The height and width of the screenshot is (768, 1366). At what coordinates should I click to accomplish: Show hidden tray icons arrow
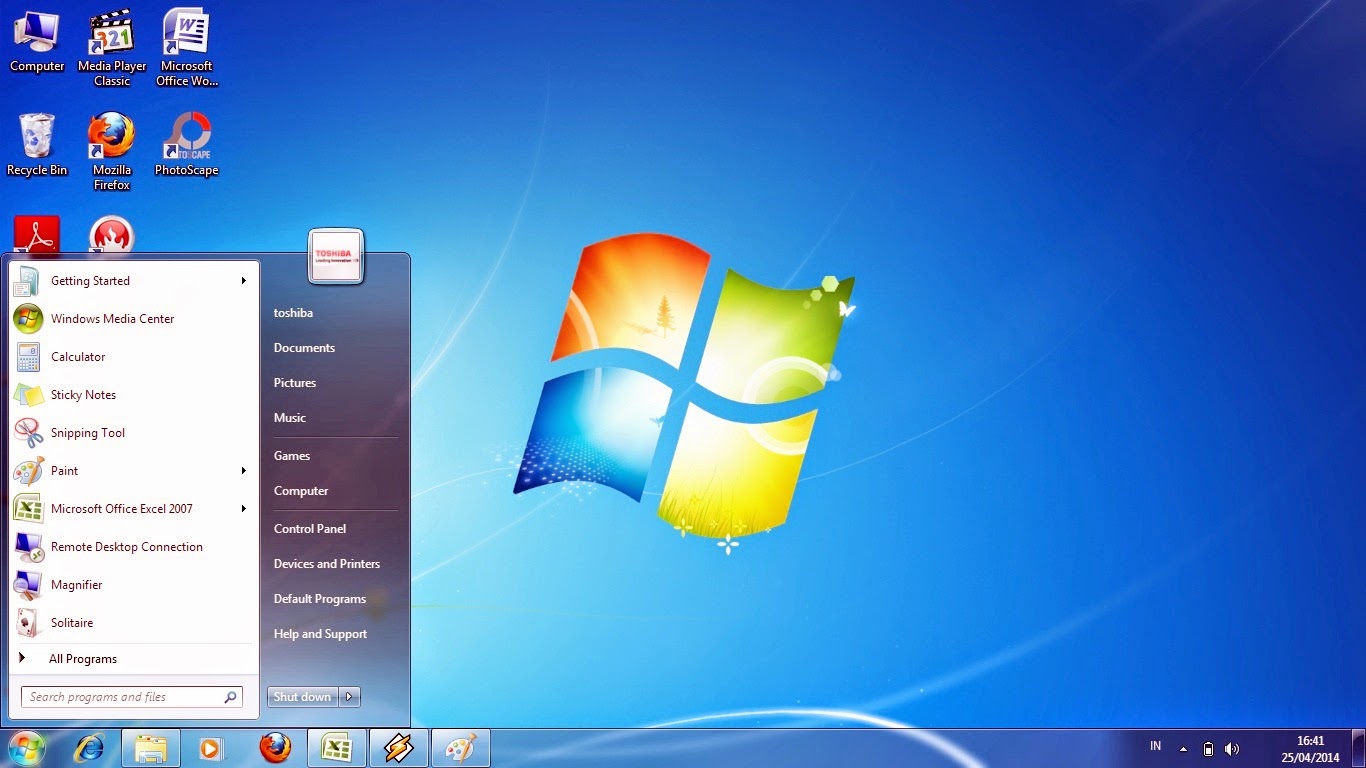point(1184,748)
